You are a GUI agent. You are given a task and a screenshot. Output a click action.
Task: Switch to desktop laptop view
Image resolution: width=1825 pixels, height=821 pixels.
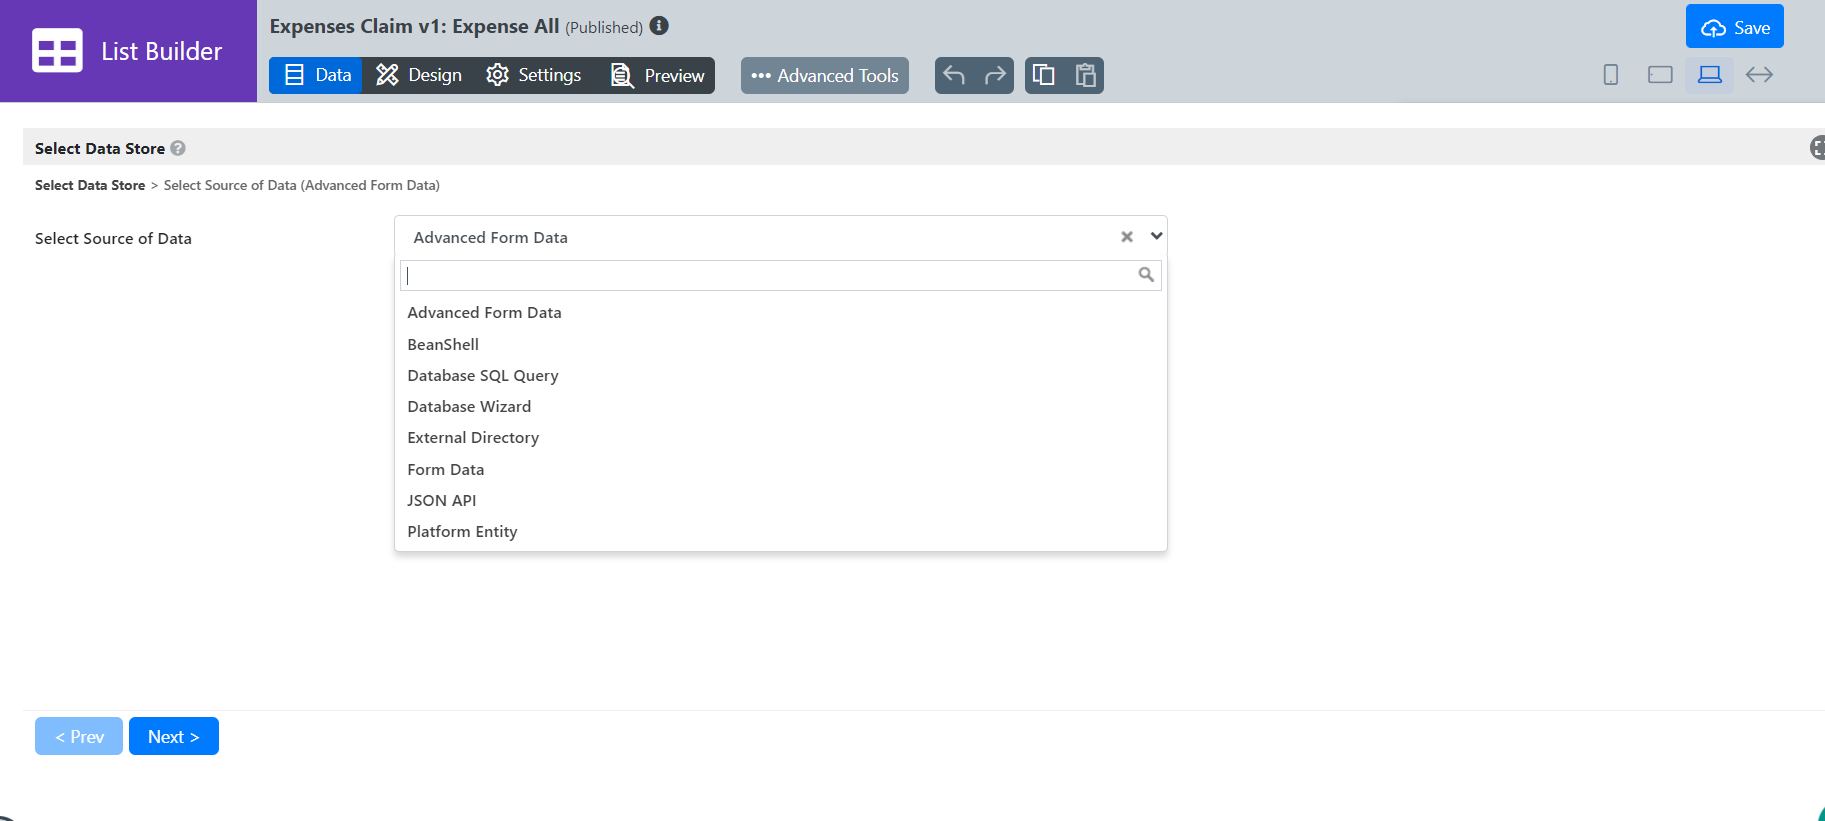[1710, 75]
